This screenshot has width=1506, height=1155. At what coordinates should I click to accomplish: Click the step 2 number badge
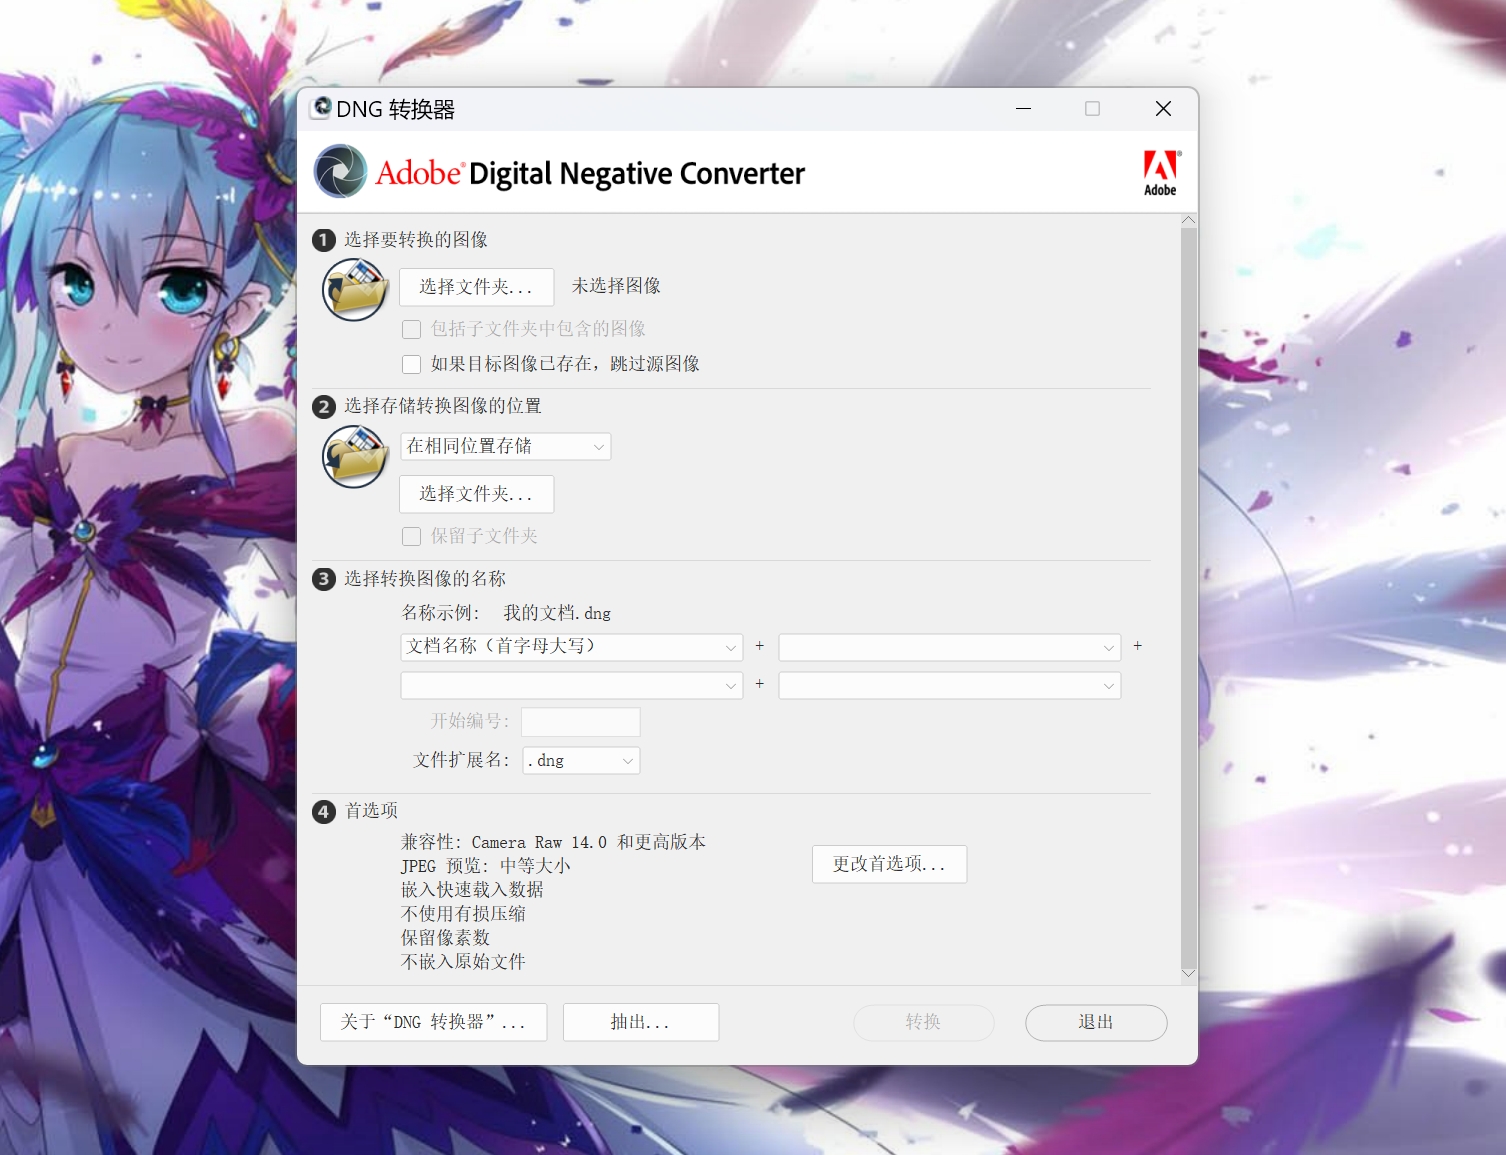(x=324, y=407)
